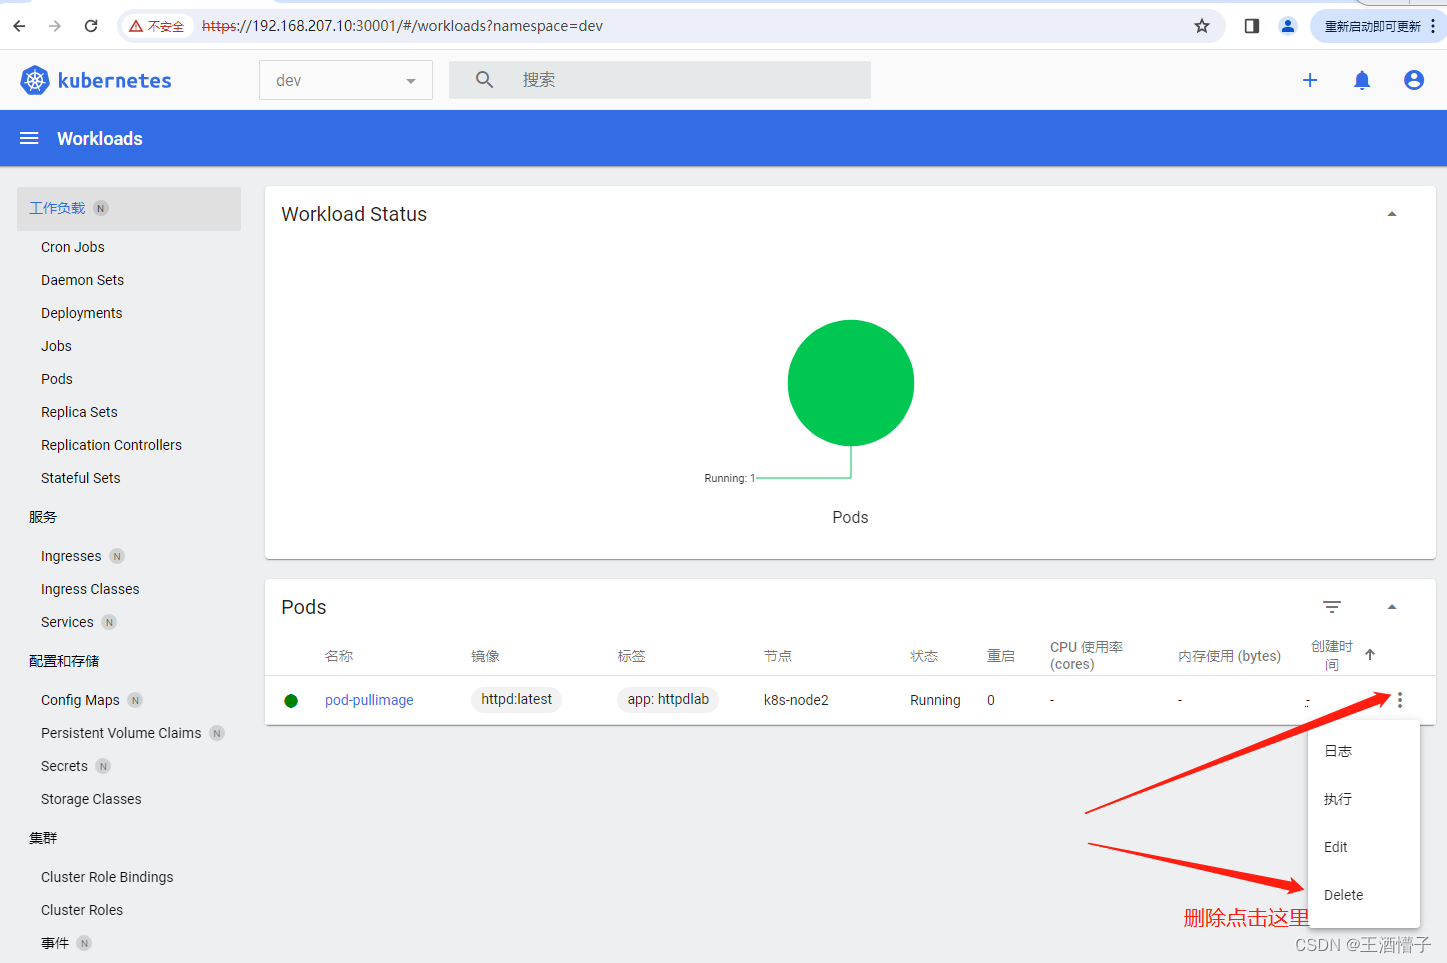This screenshot has height=963, width=1447.
Task: Create new resource with plus icon
Action: [1310, 80]
